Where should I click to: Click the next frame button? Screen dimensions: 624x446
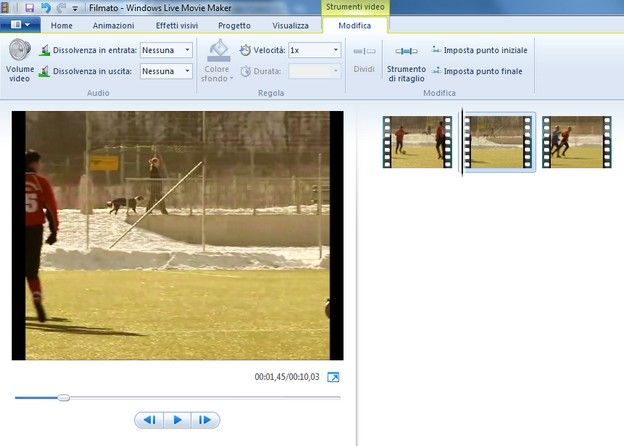[205, 420]
